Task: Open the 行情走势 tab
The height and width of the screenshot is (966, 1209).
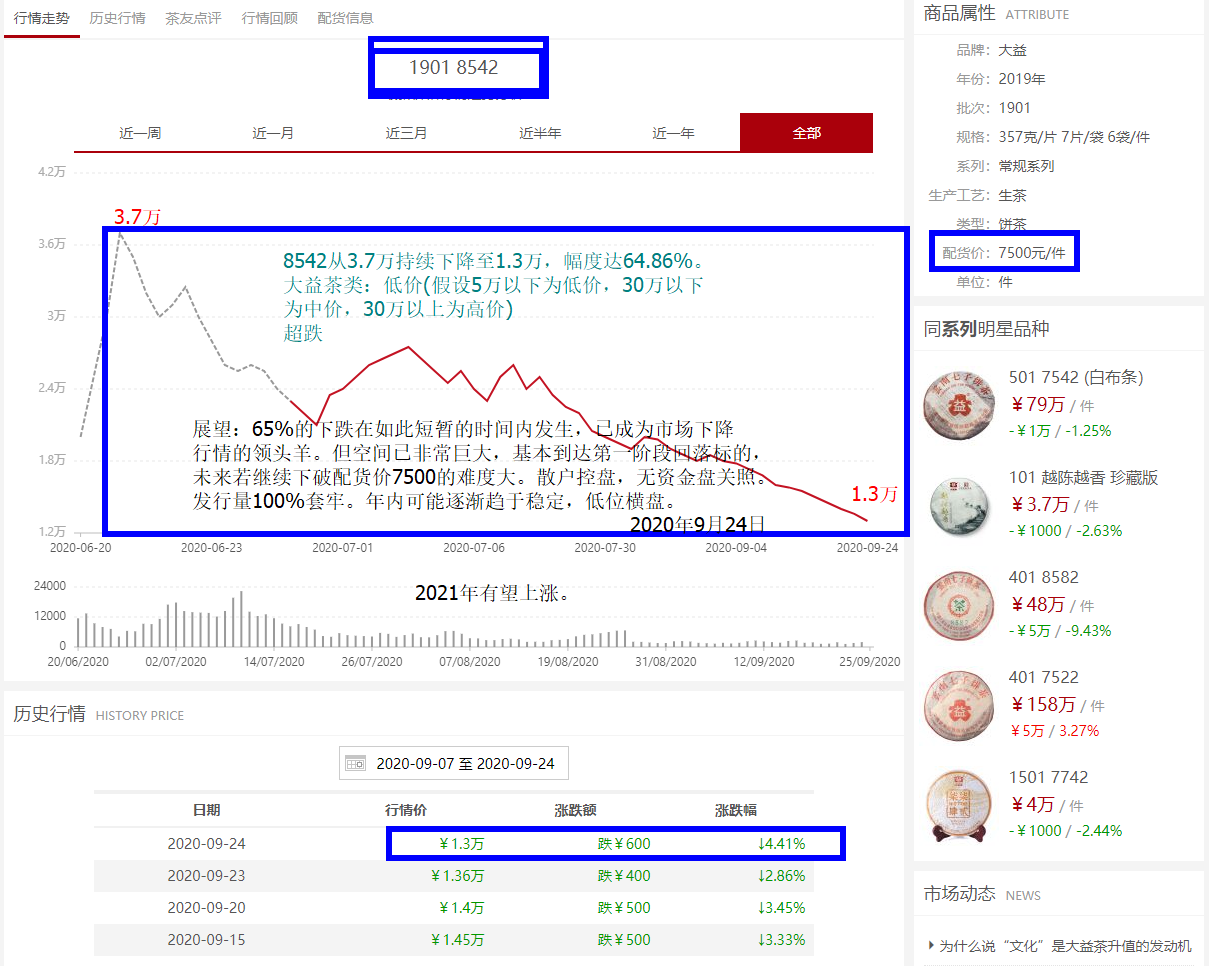Action: click(41, 18)
